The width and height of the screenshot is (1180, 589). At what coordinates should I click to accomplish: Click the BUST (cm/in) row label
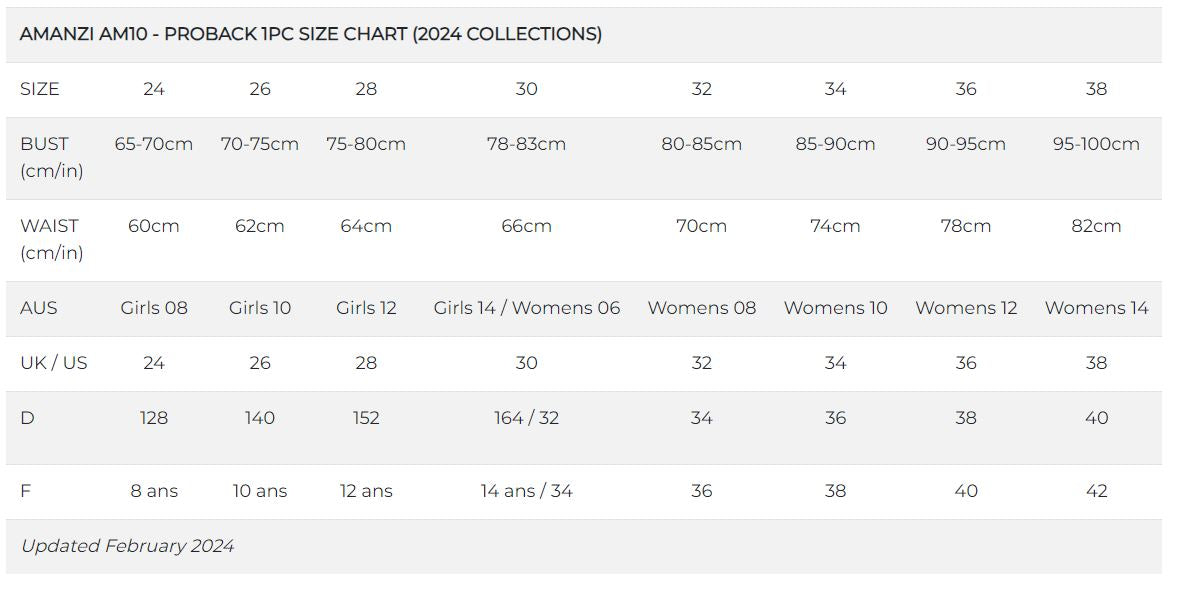(51, 157)
